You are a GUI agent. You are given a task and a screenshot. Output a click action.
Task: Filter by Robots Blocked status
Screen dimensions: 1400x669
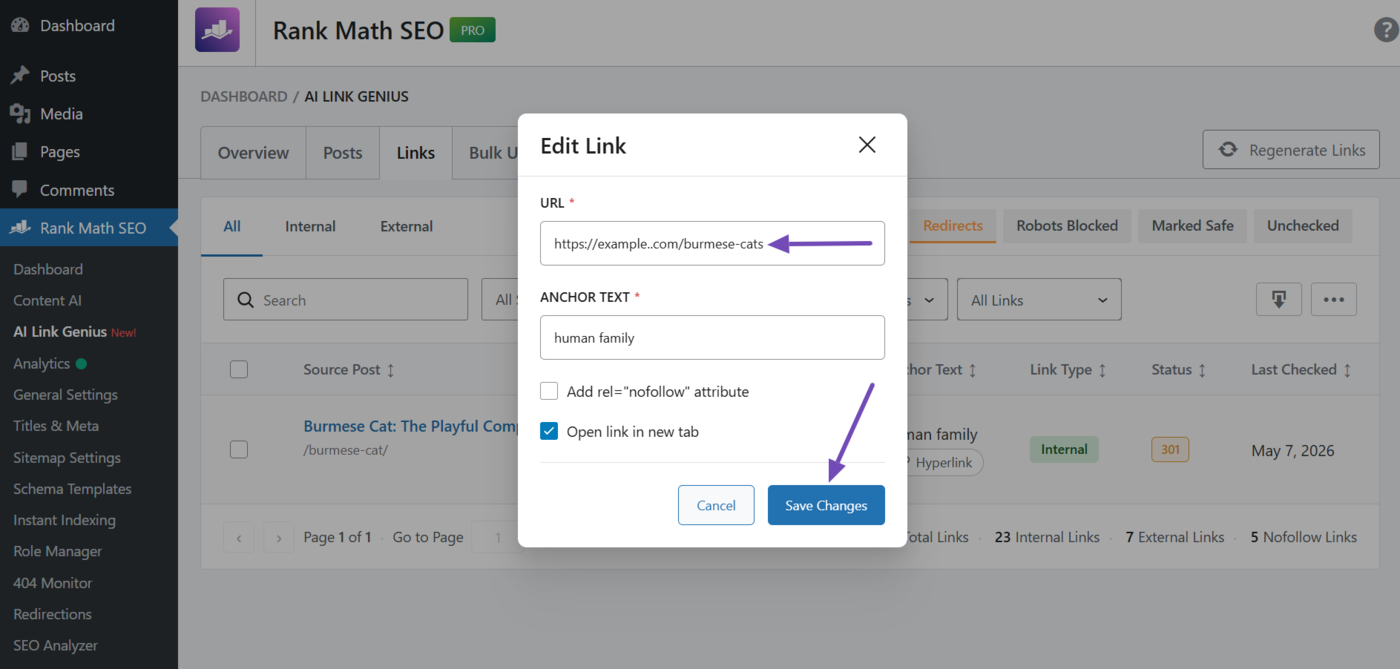(x=1067, y=226)
